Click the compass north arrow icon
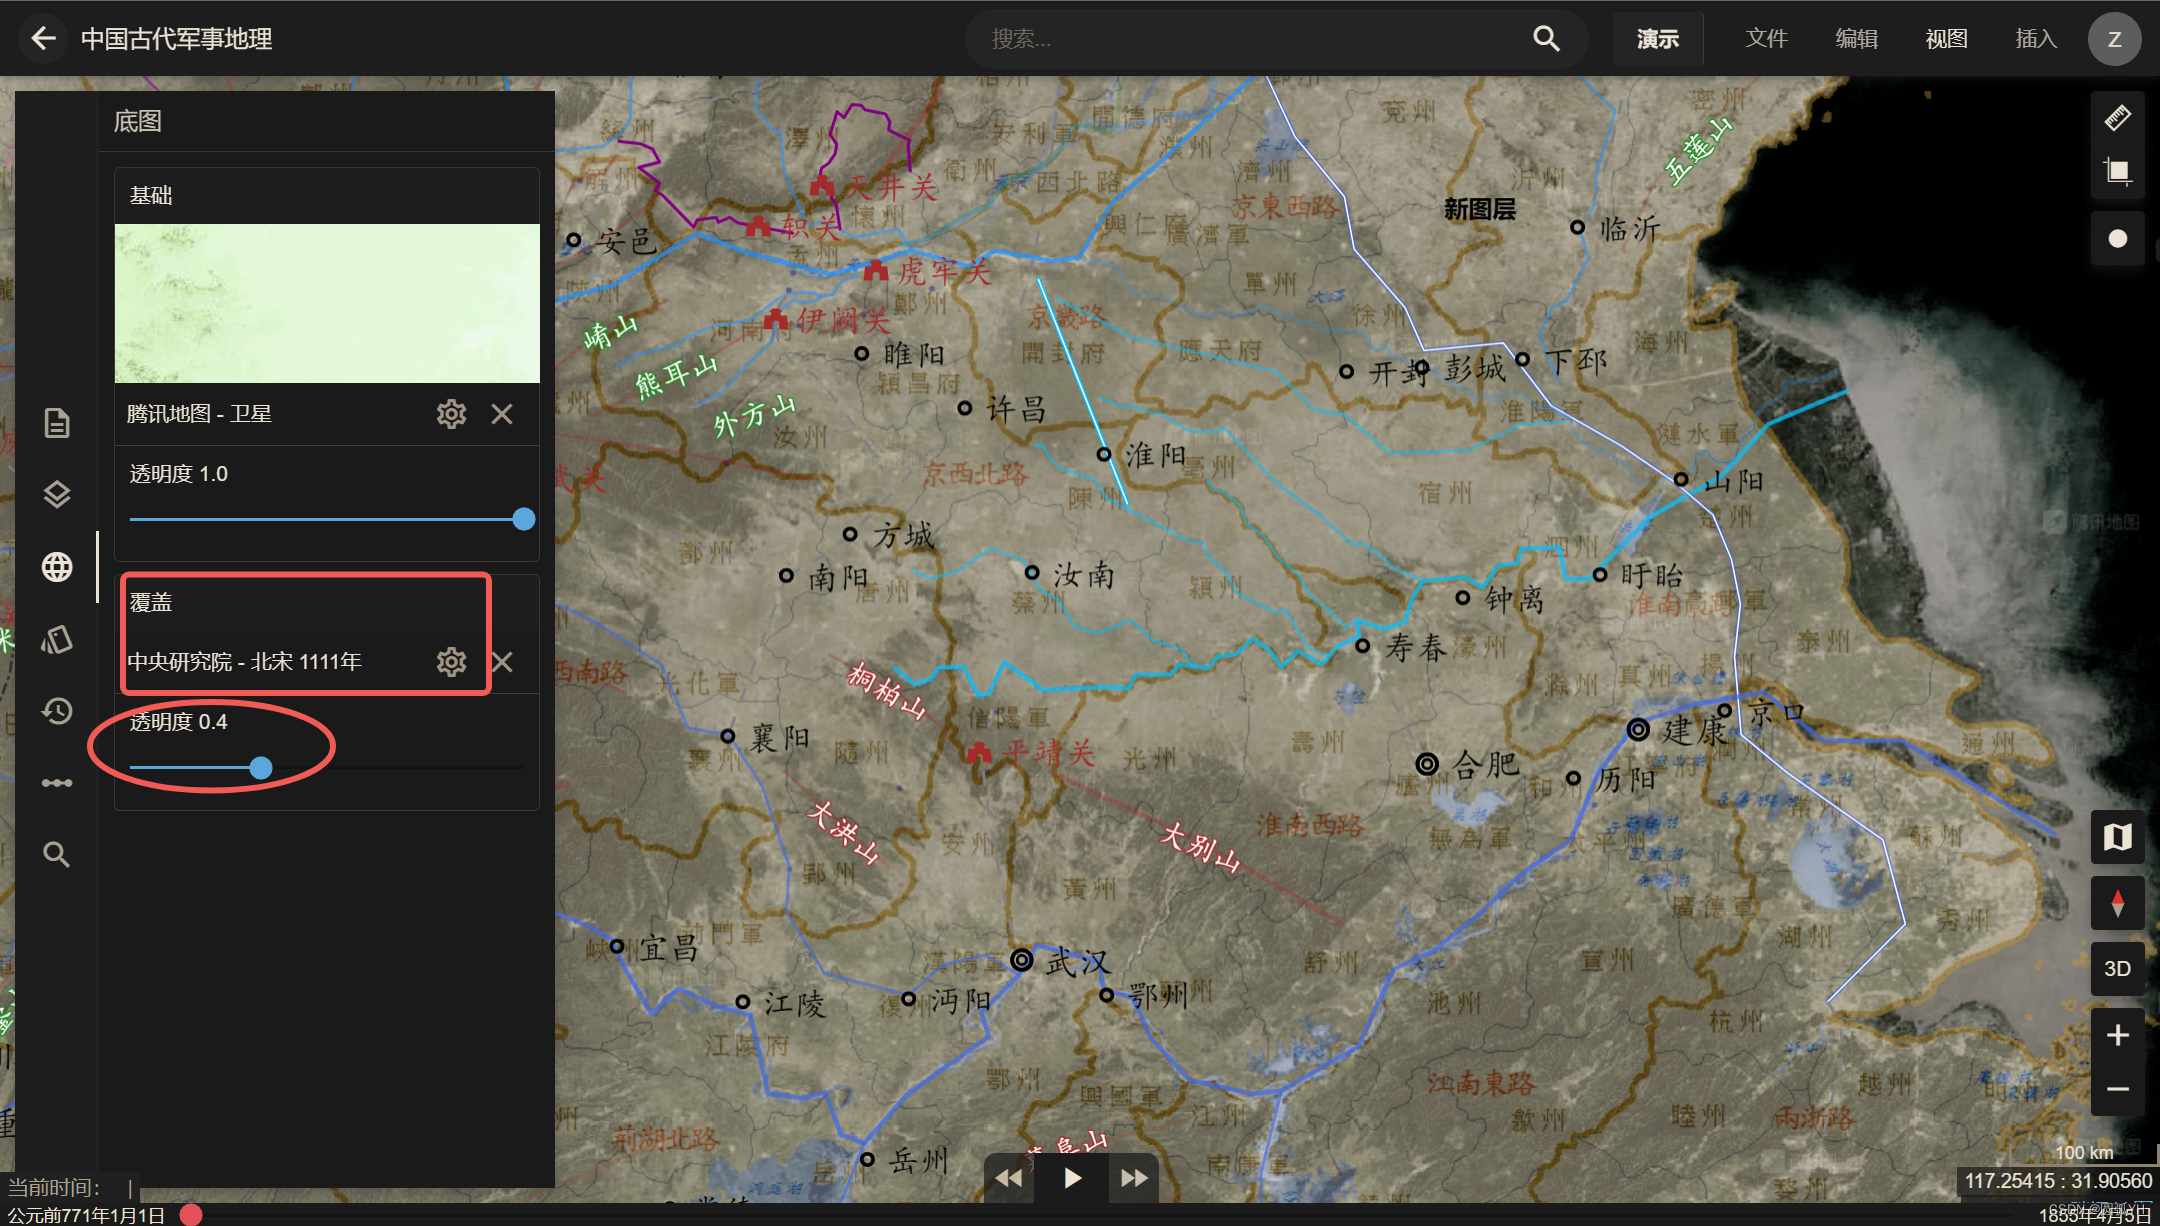The width and height of the screenshot is (2160, 1226). click(2117, 903)
